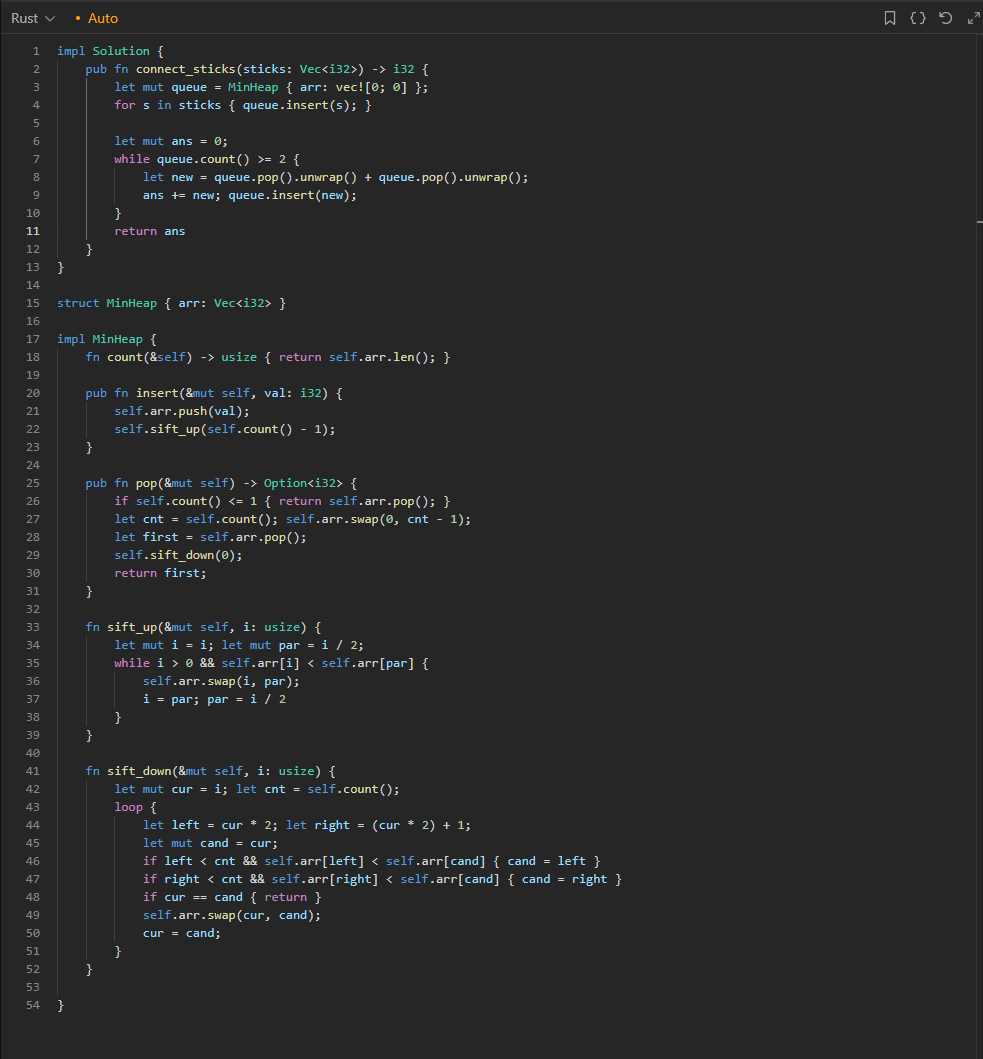983x1059 pixels.
Task: Click 'for s in sticks' on line 4
Action: [x=168, y=105]
